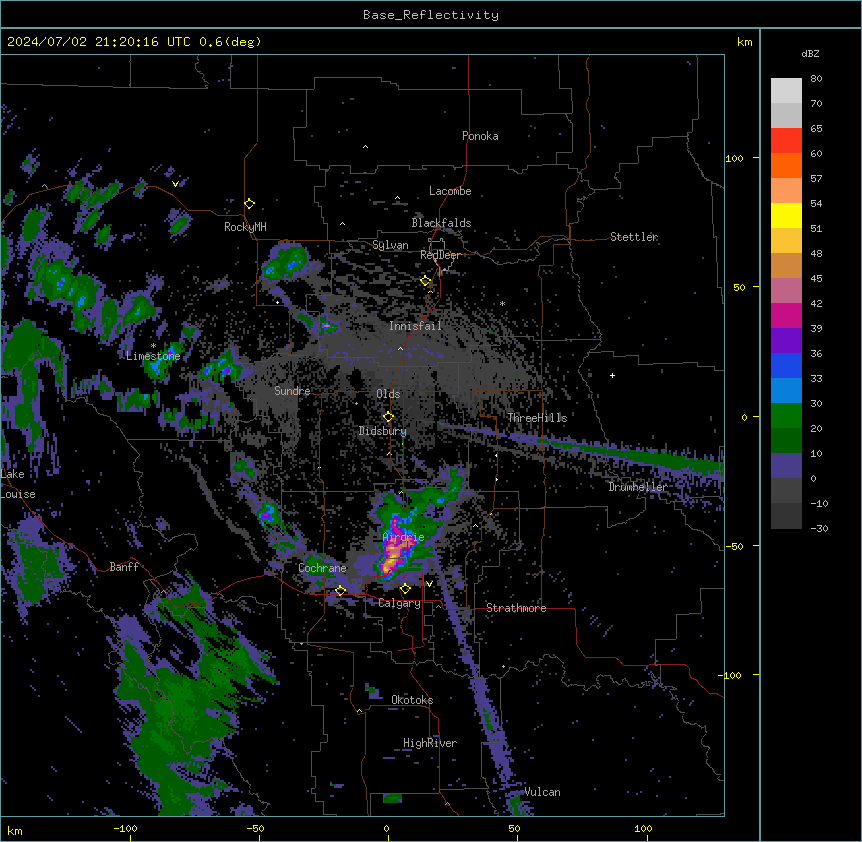Click the Okotoks town label
862x842 pixels.
(412, 700)
